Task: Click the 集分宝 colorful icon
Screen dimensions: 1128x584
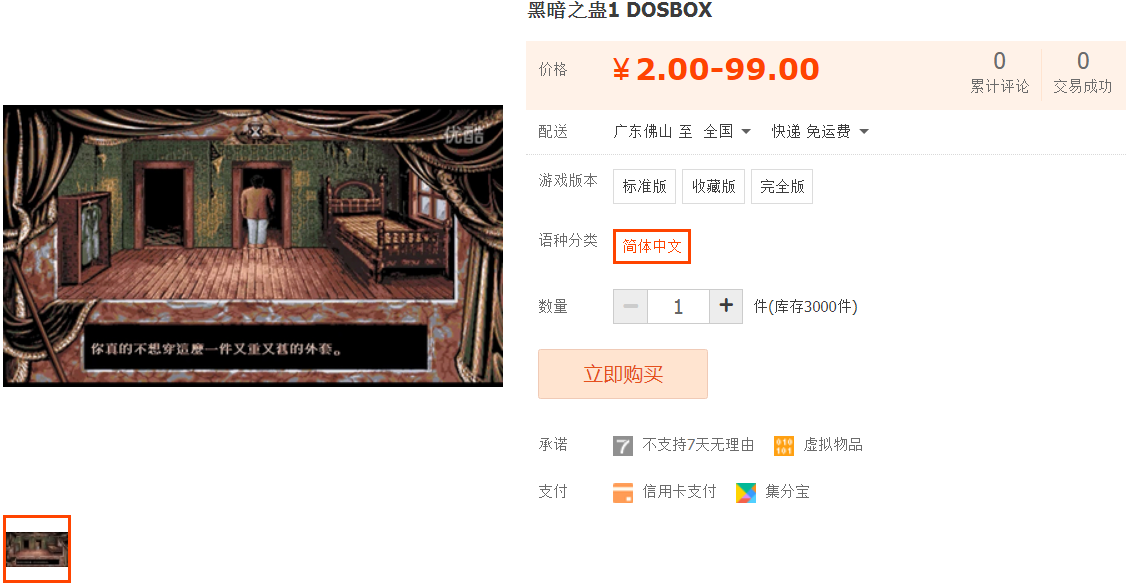Action: pos(746,493)
